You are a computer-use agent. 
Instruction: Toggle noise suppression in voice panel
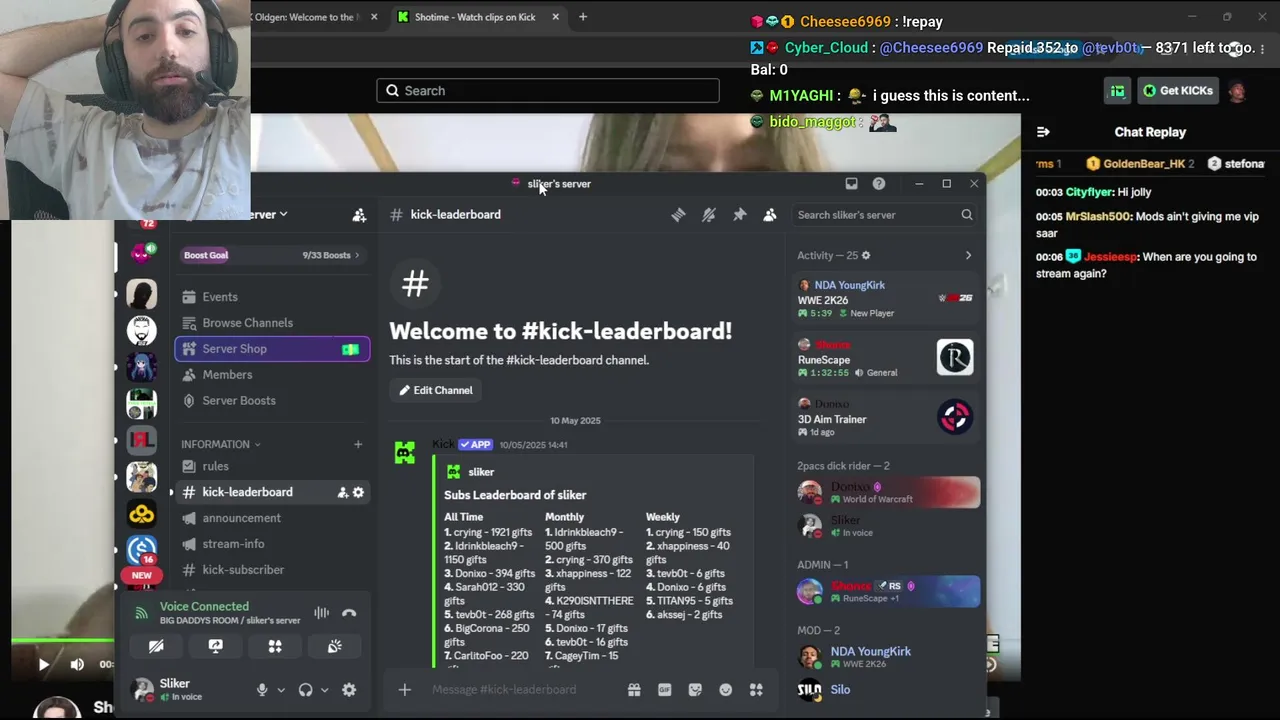point(321,613)
